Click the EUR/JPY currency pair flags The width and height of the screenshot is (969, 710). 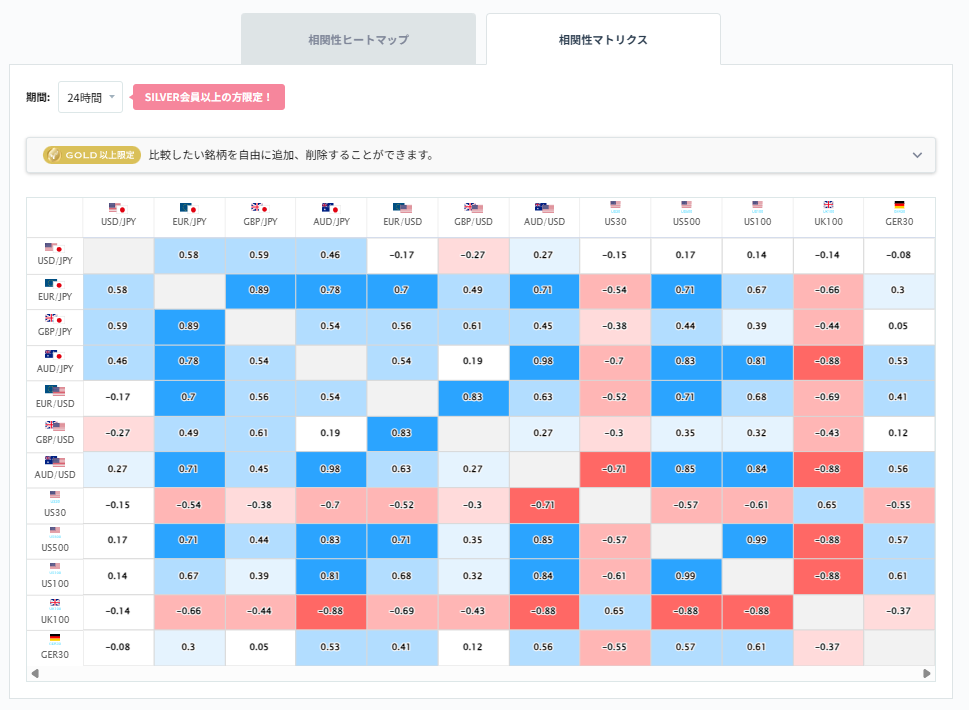[189, 209]
